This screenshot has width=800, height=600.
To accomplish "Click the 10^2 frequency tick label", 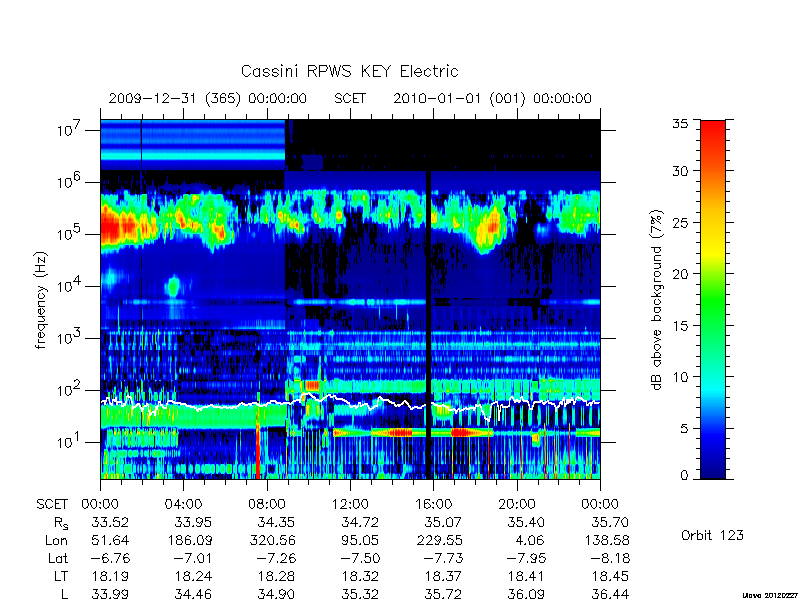I will click(71, 390).
